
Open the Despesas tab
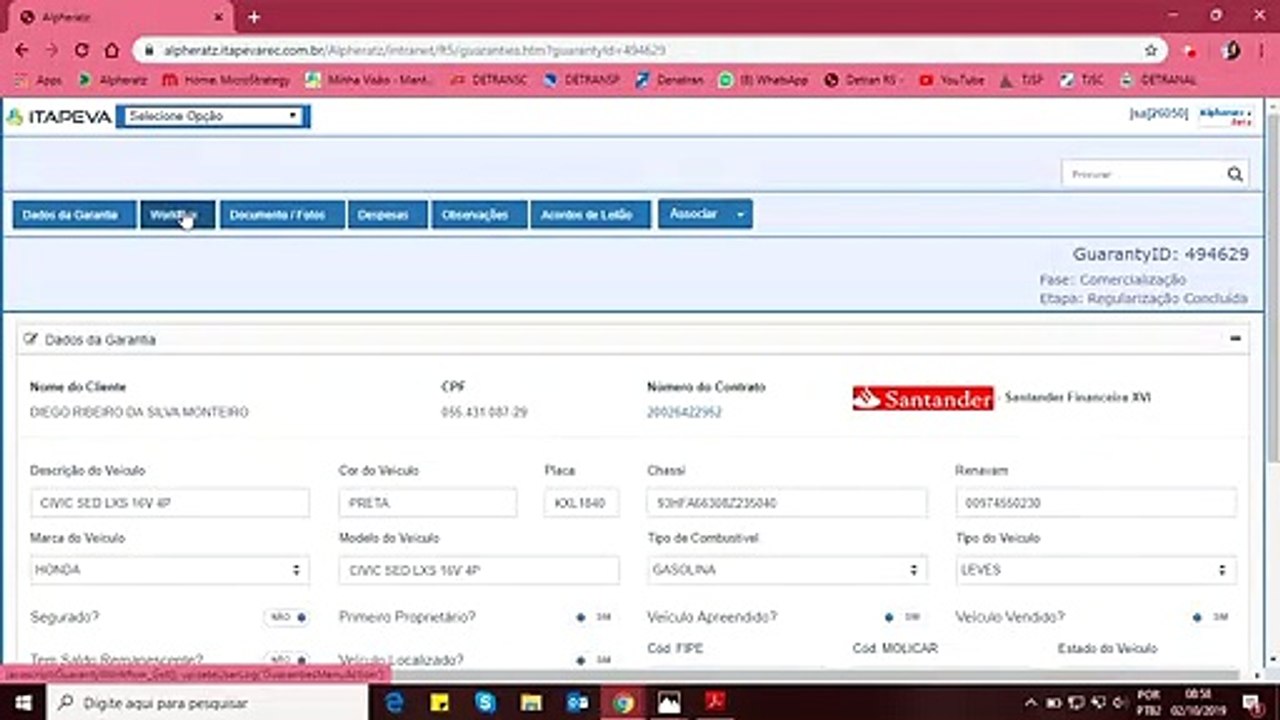(x=387, y=215)
